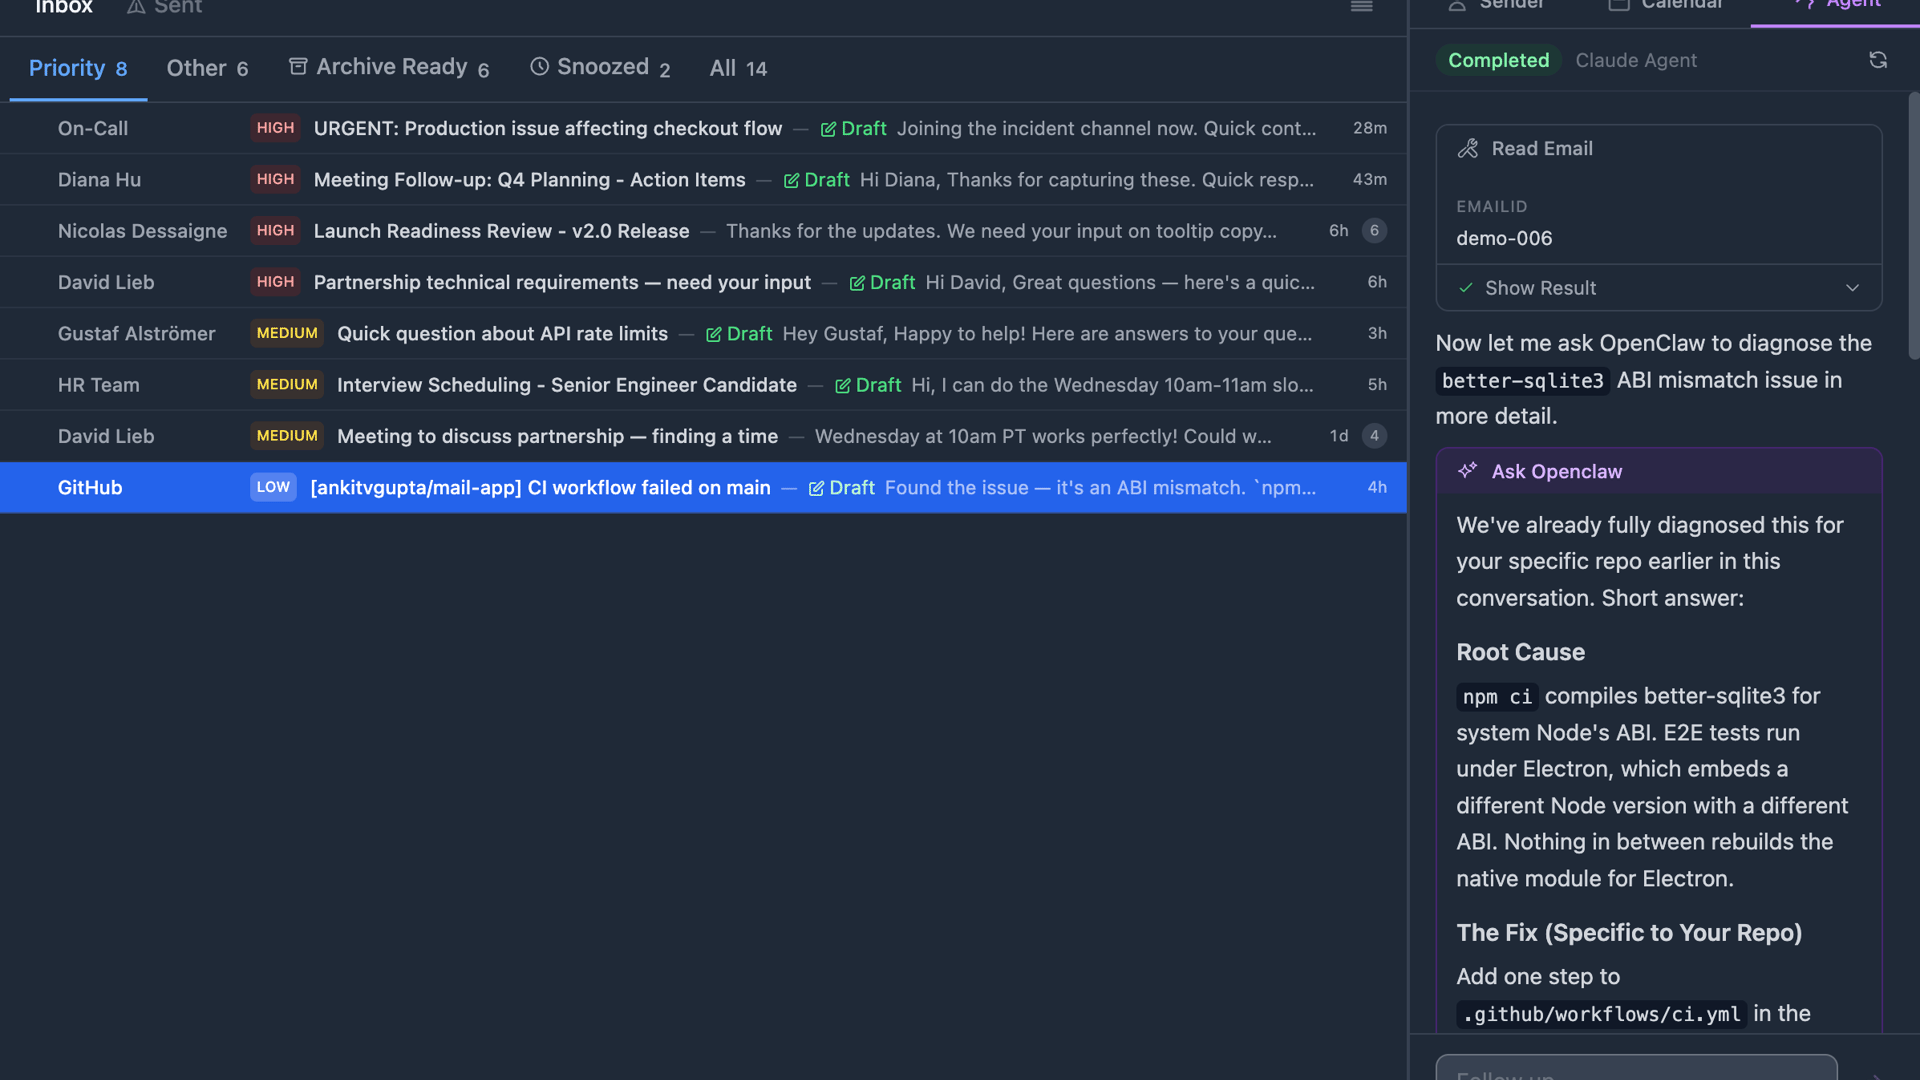Click the Completed status badge

click(1498, 60)
